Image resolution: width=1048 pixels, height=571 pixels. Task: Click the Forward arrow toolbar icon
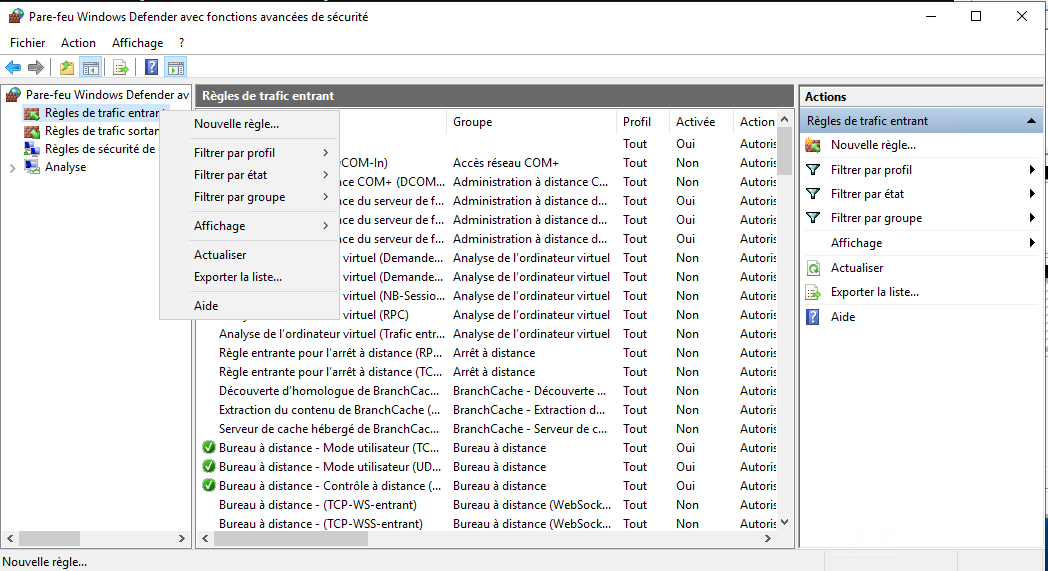tap(36, 68)
